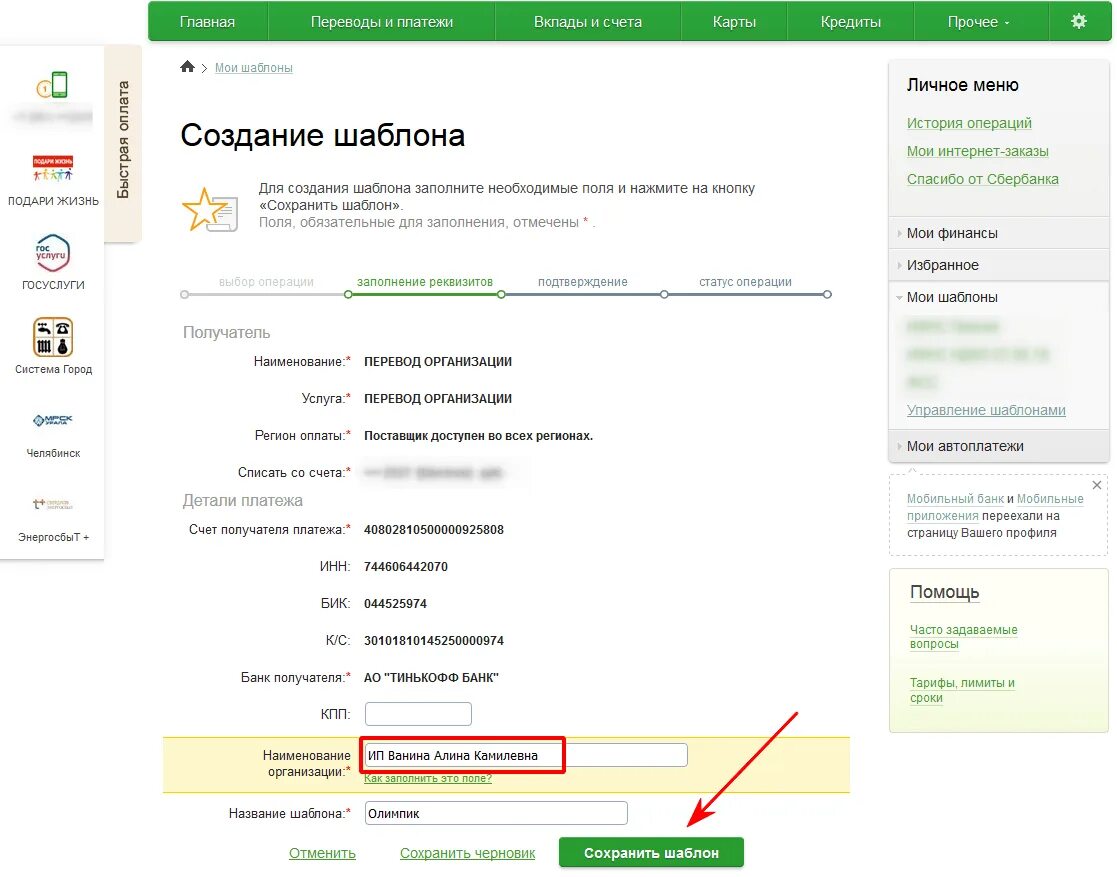Click the star template icon

(209, 209)
